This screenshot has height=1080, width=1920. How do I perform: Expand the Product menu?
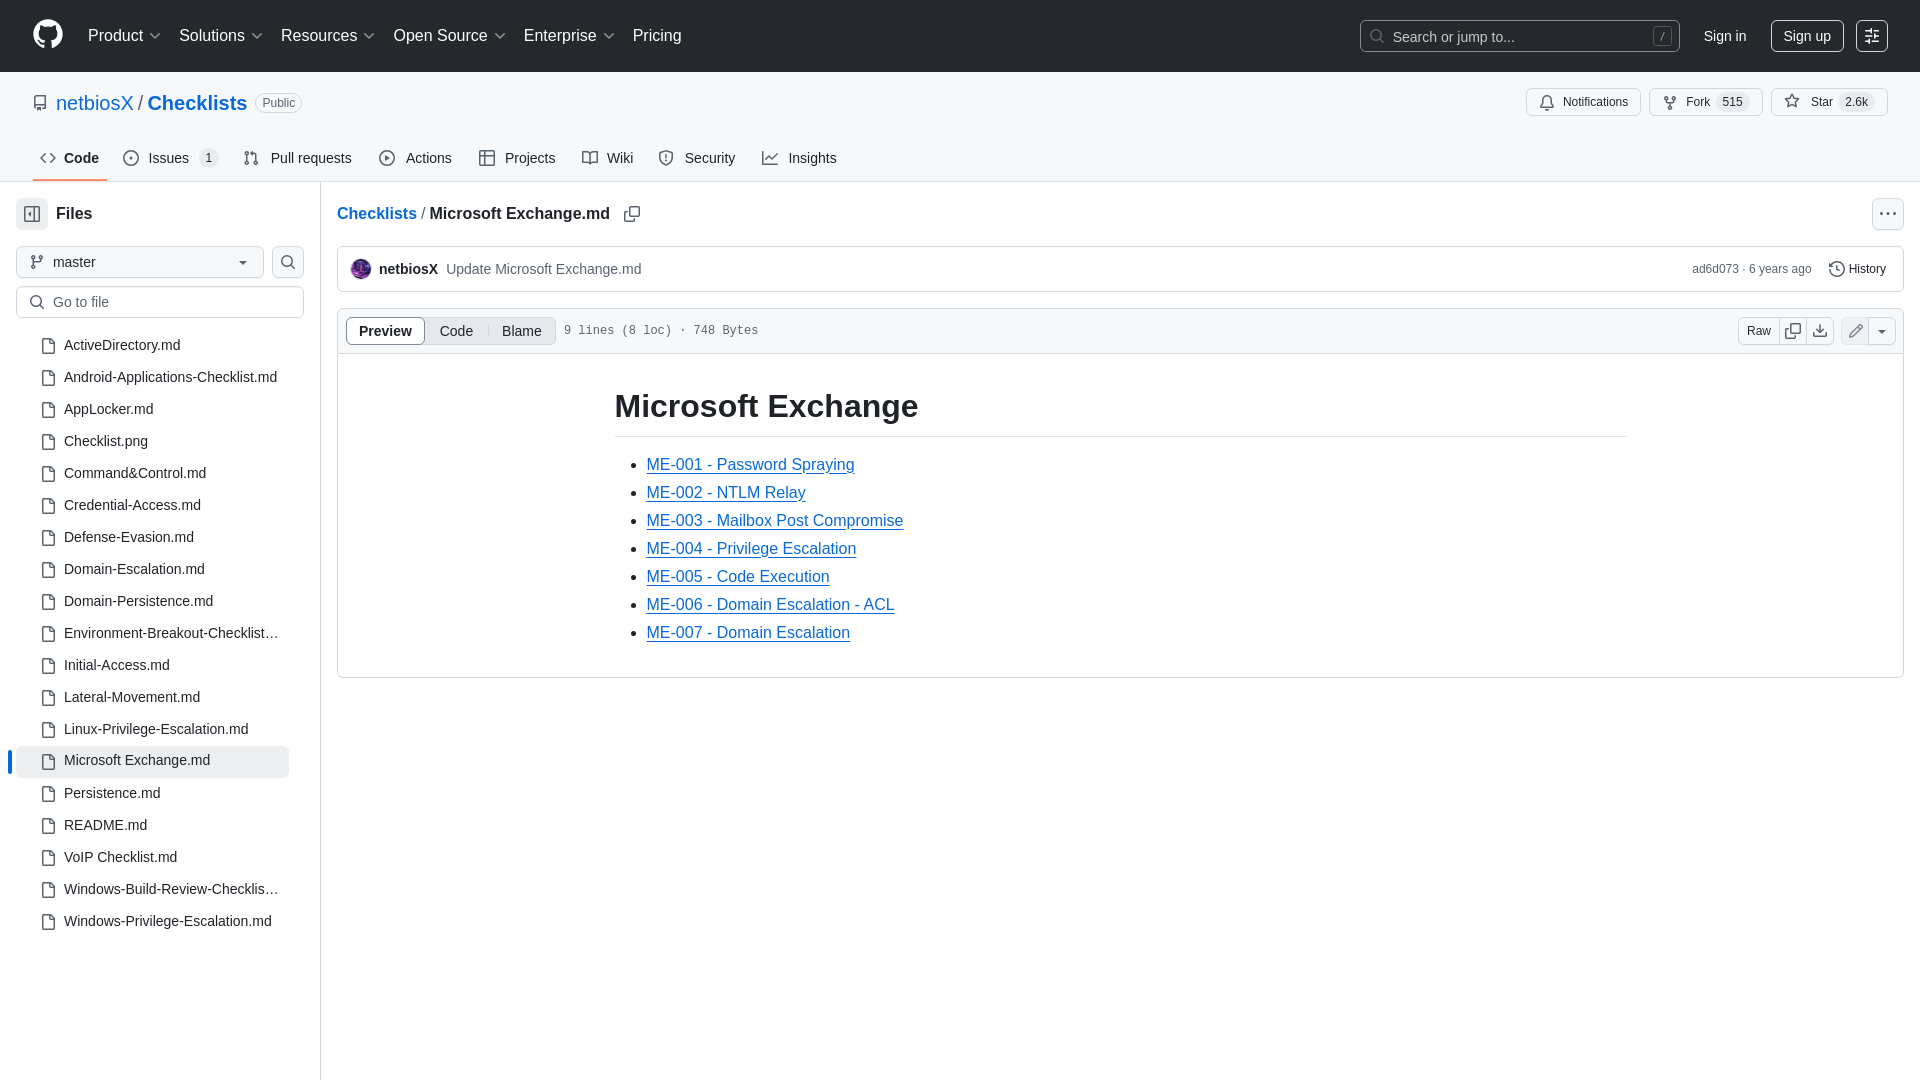pyautogui.click(x=124, y=36)
